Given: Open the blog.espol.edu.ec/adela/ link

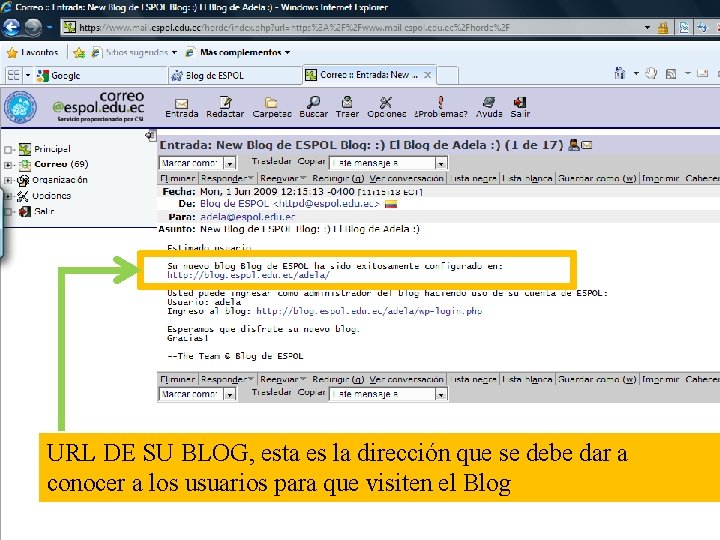Looking at the screenshot, I should (248, 275).
